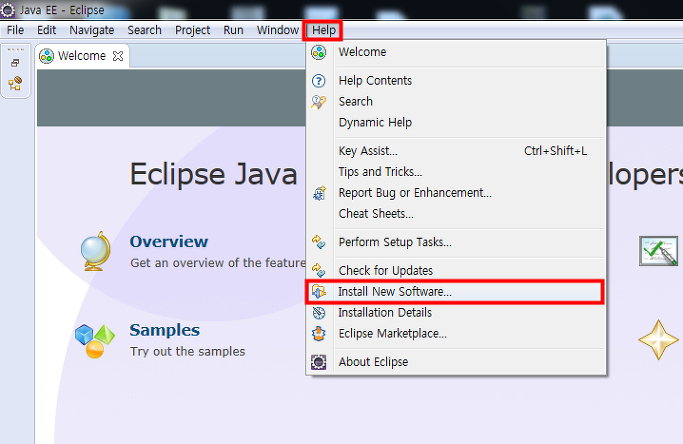Open Help Contents
The width and height of the screenshot is (683, 444).
(456, 81)
